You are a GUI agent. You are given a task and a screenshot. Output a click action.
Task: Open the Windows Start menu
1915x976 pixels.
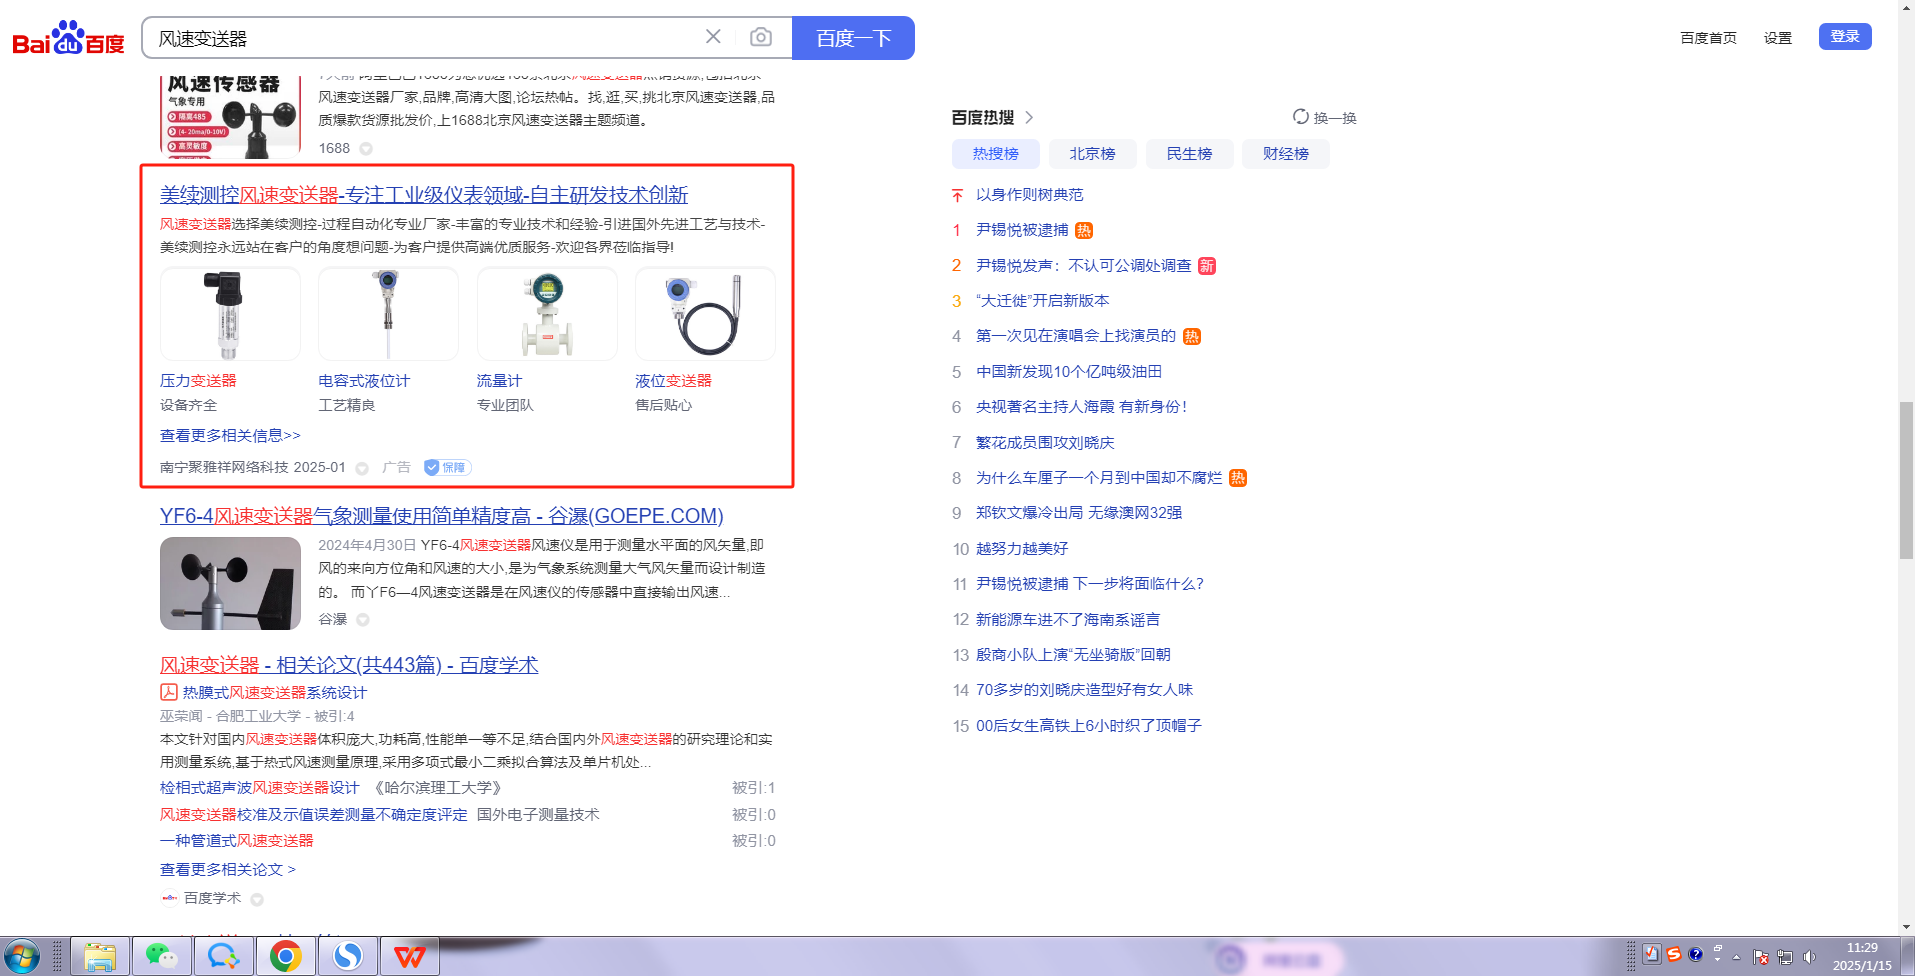22,957
